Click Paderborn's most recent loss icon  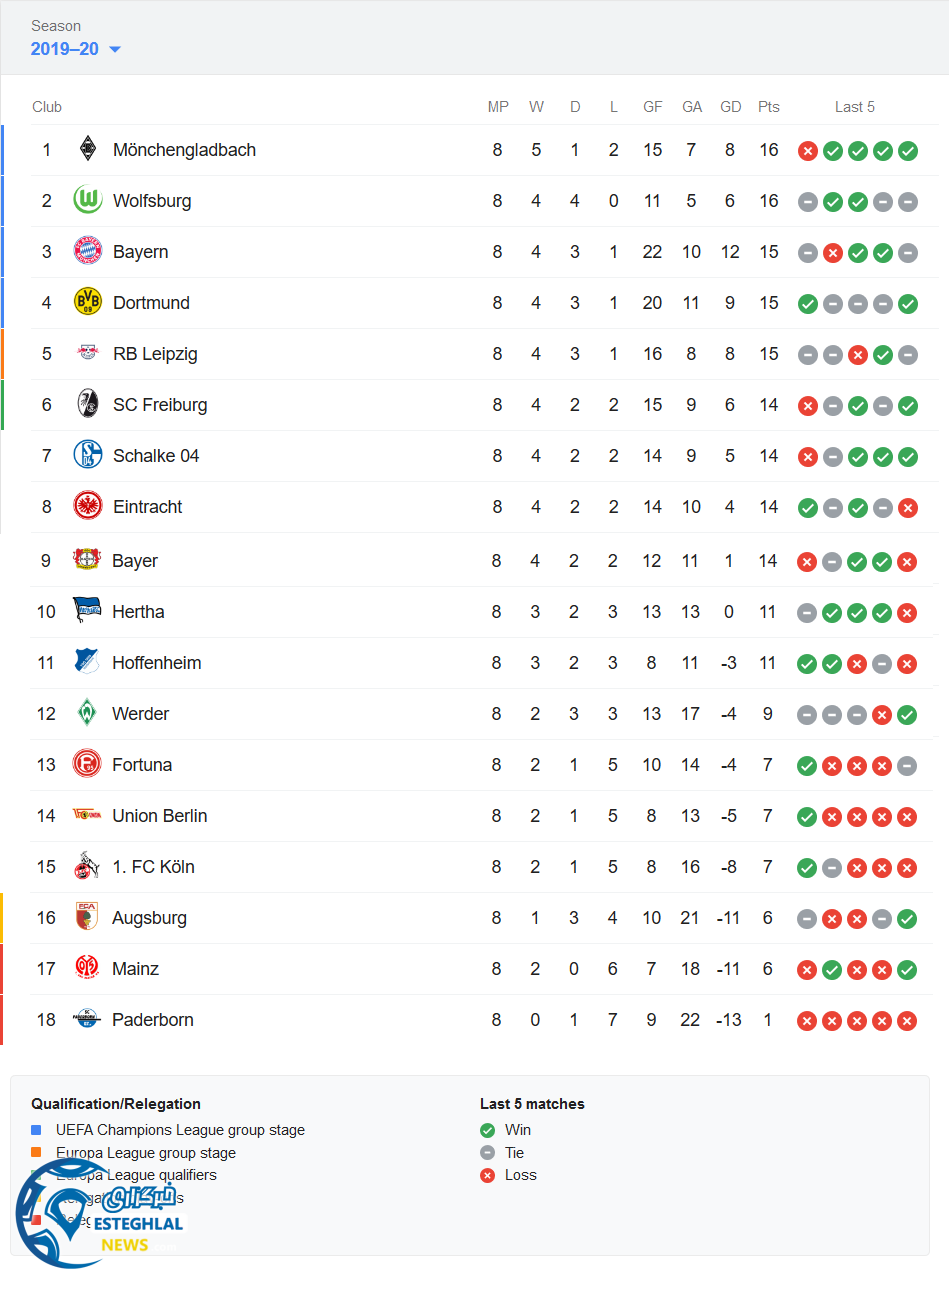tap(907, 1021)
